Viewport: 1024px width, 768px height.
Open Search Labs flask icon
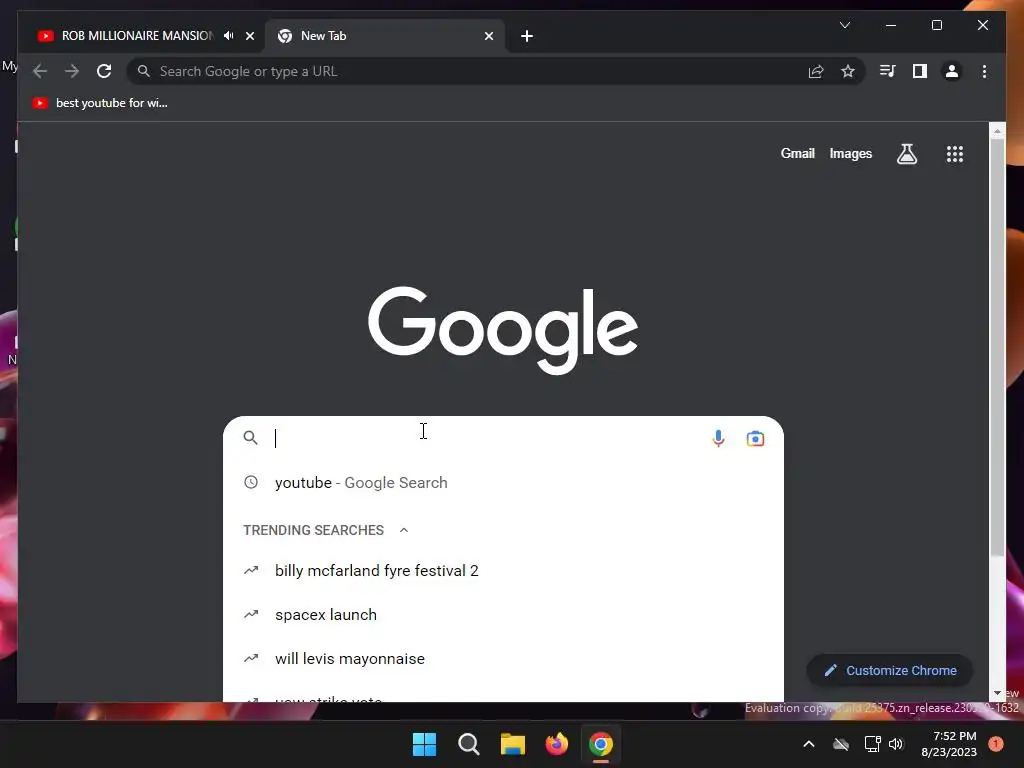[906, 154]
